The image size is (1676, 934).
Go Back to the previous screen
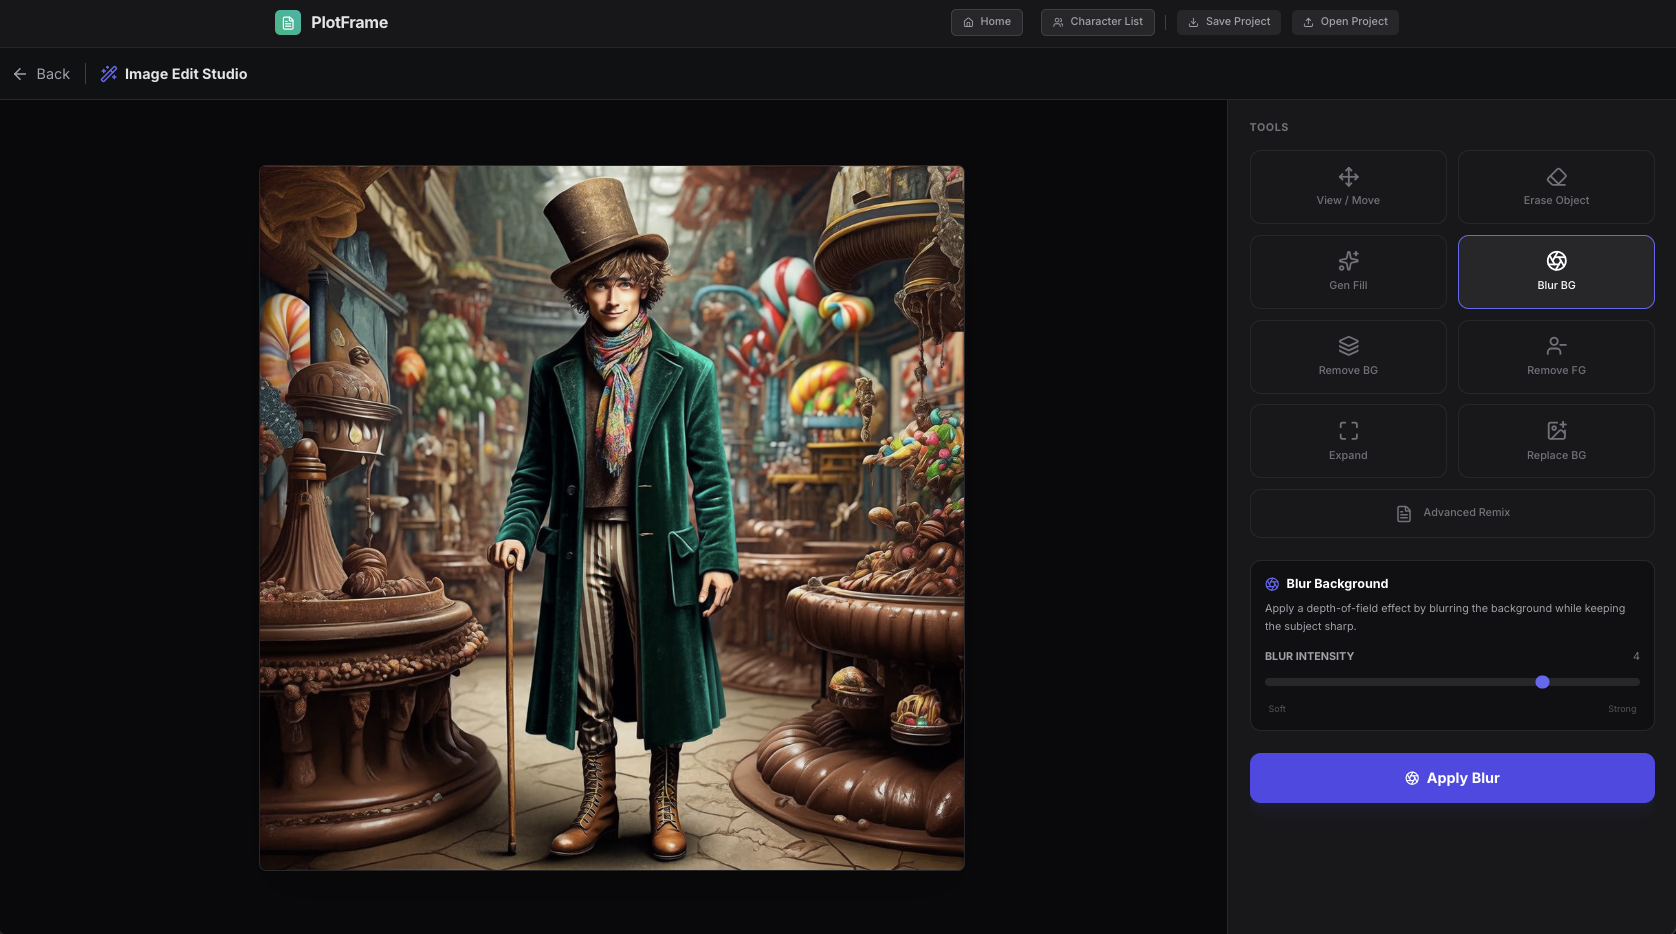42,74
